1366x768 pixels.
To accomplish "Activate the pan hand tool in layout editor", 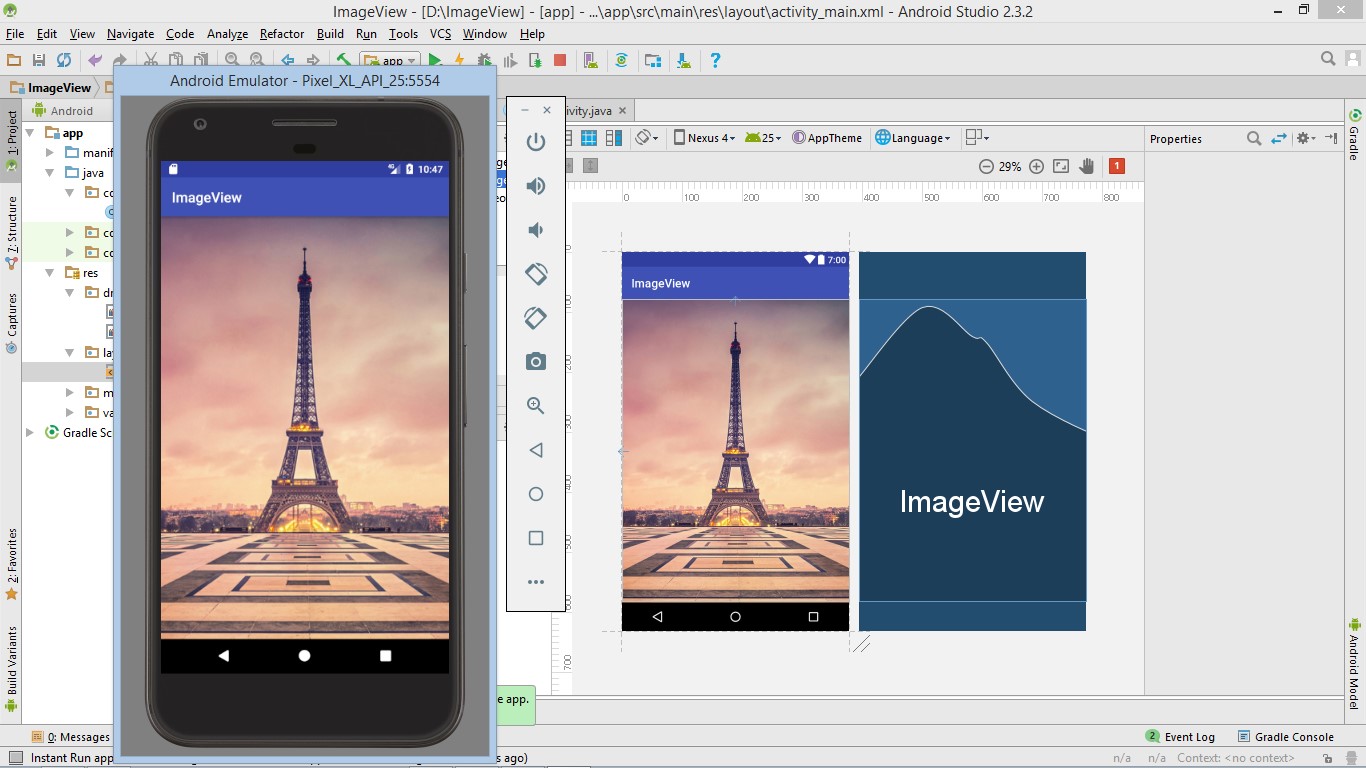I will pyautogui.click(x=1087, y=166).
